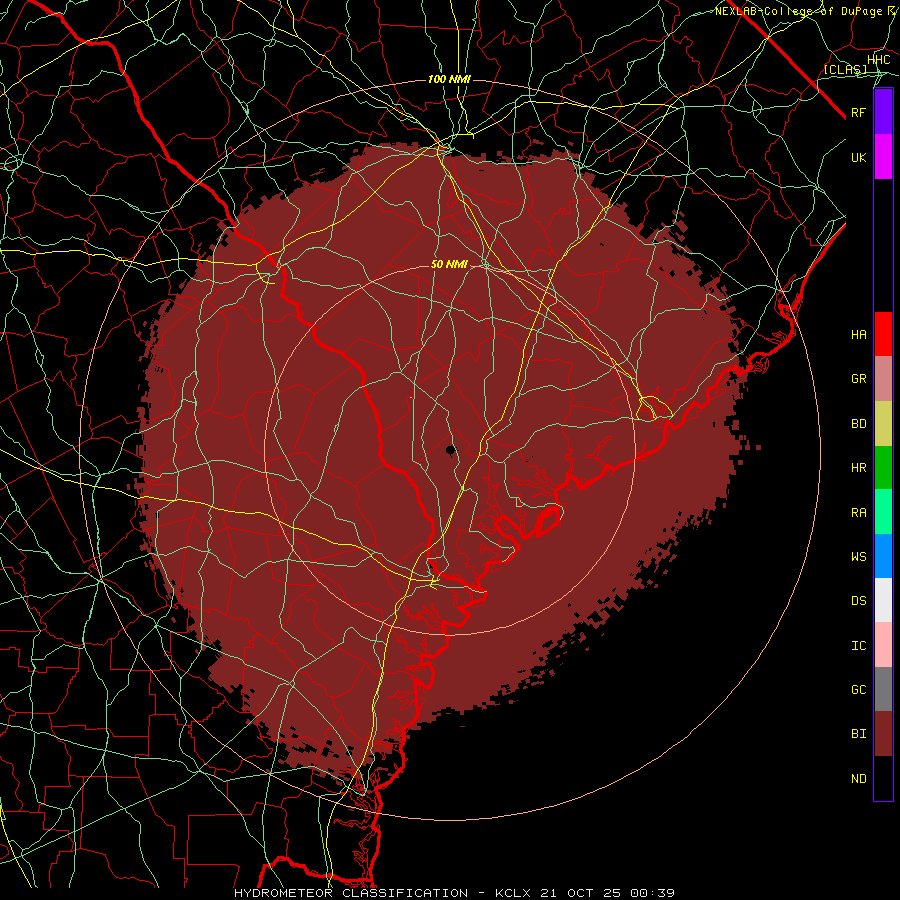Click the '50 NMI' range ring label

pos(449,264)
